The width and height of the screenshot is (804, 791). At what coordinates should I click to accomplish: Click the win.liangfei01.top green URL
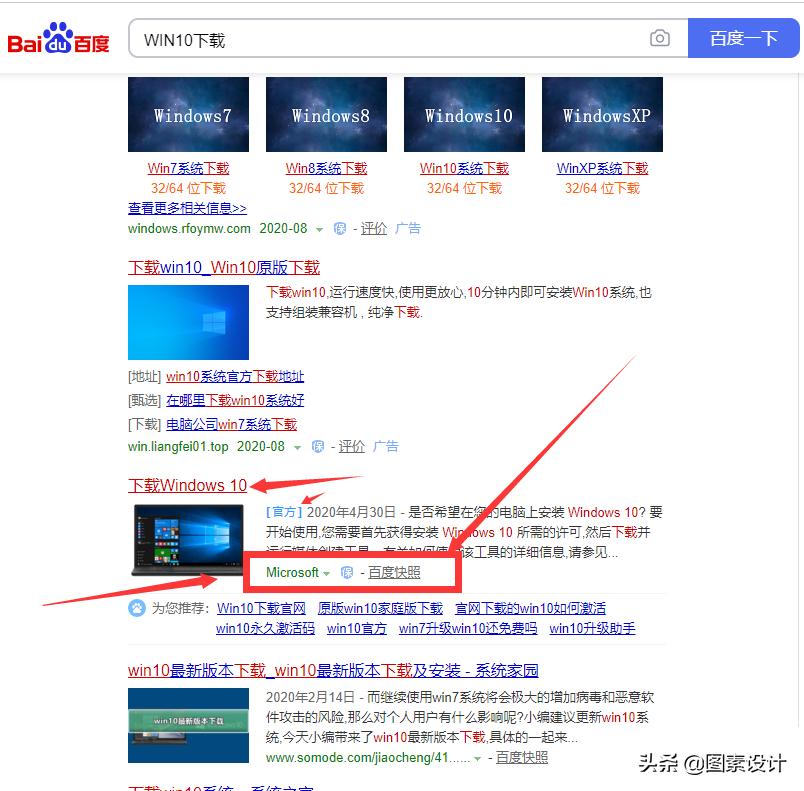tap(178, 447)
